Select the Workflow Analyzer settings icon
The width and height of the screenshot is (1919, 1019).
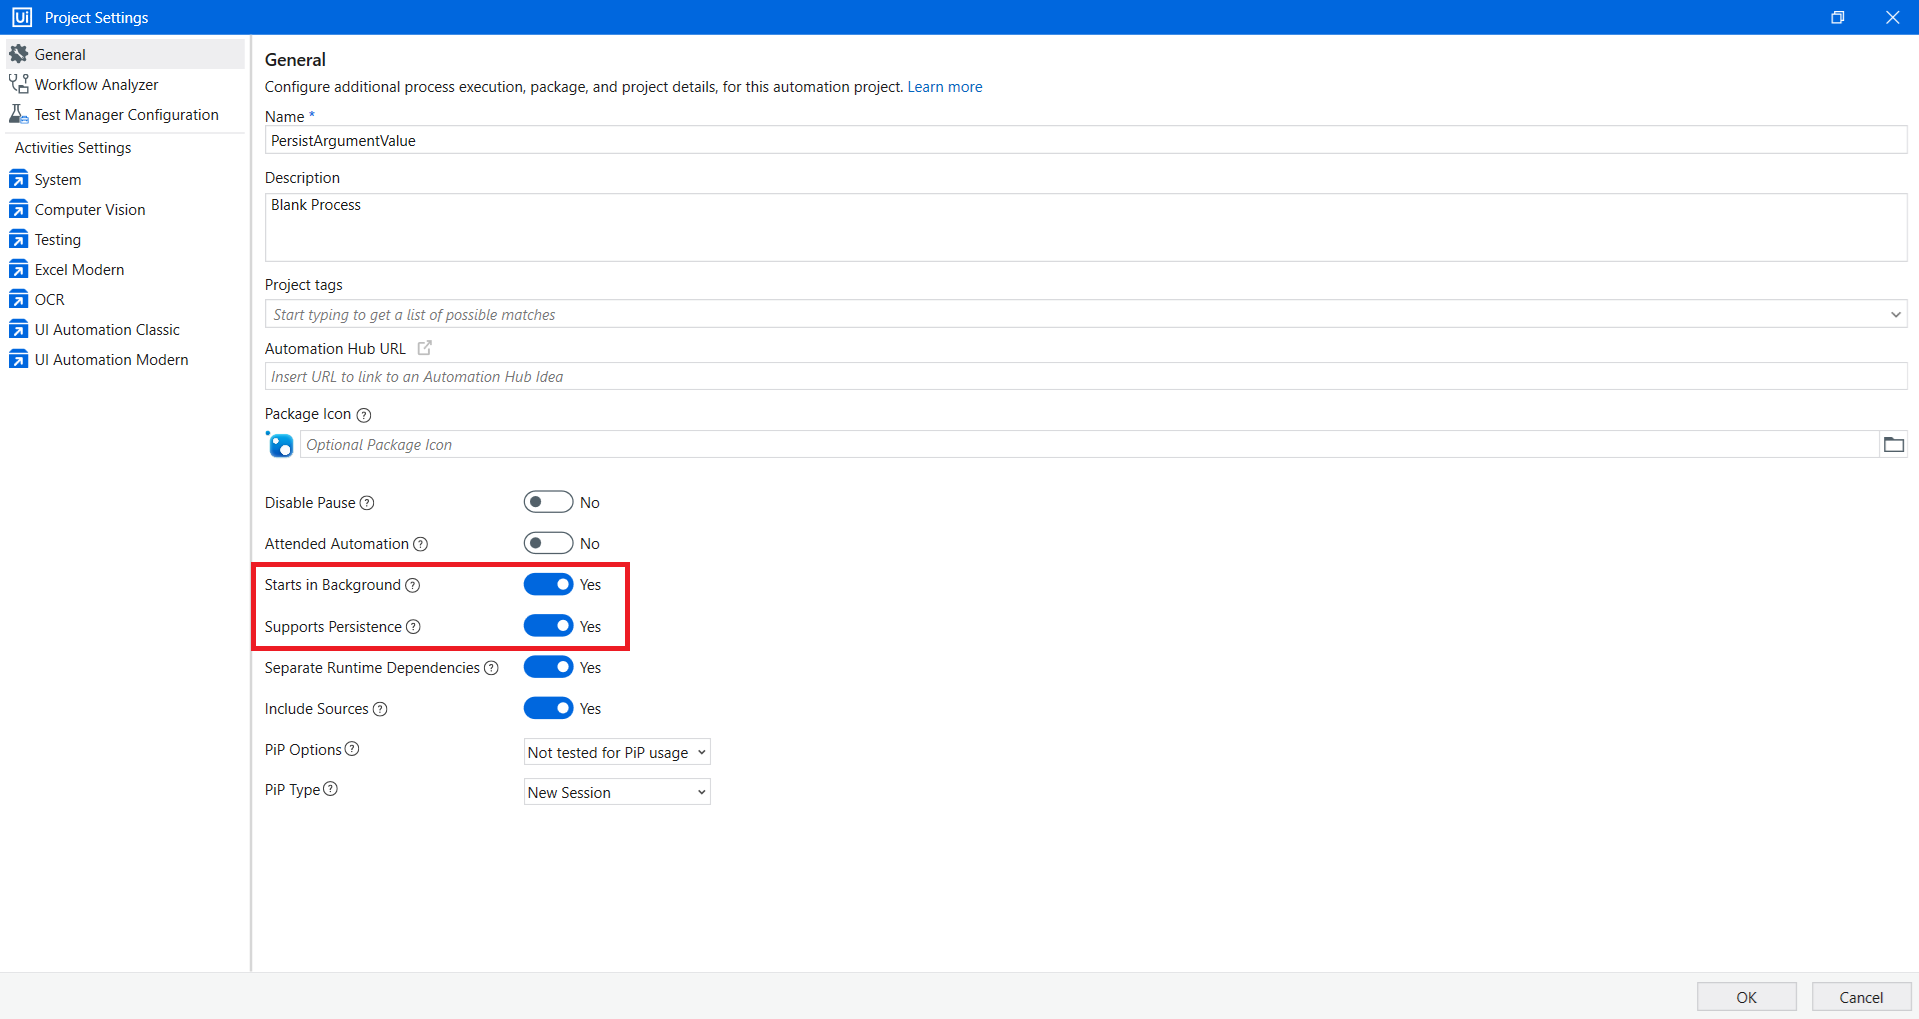(17, 84)
